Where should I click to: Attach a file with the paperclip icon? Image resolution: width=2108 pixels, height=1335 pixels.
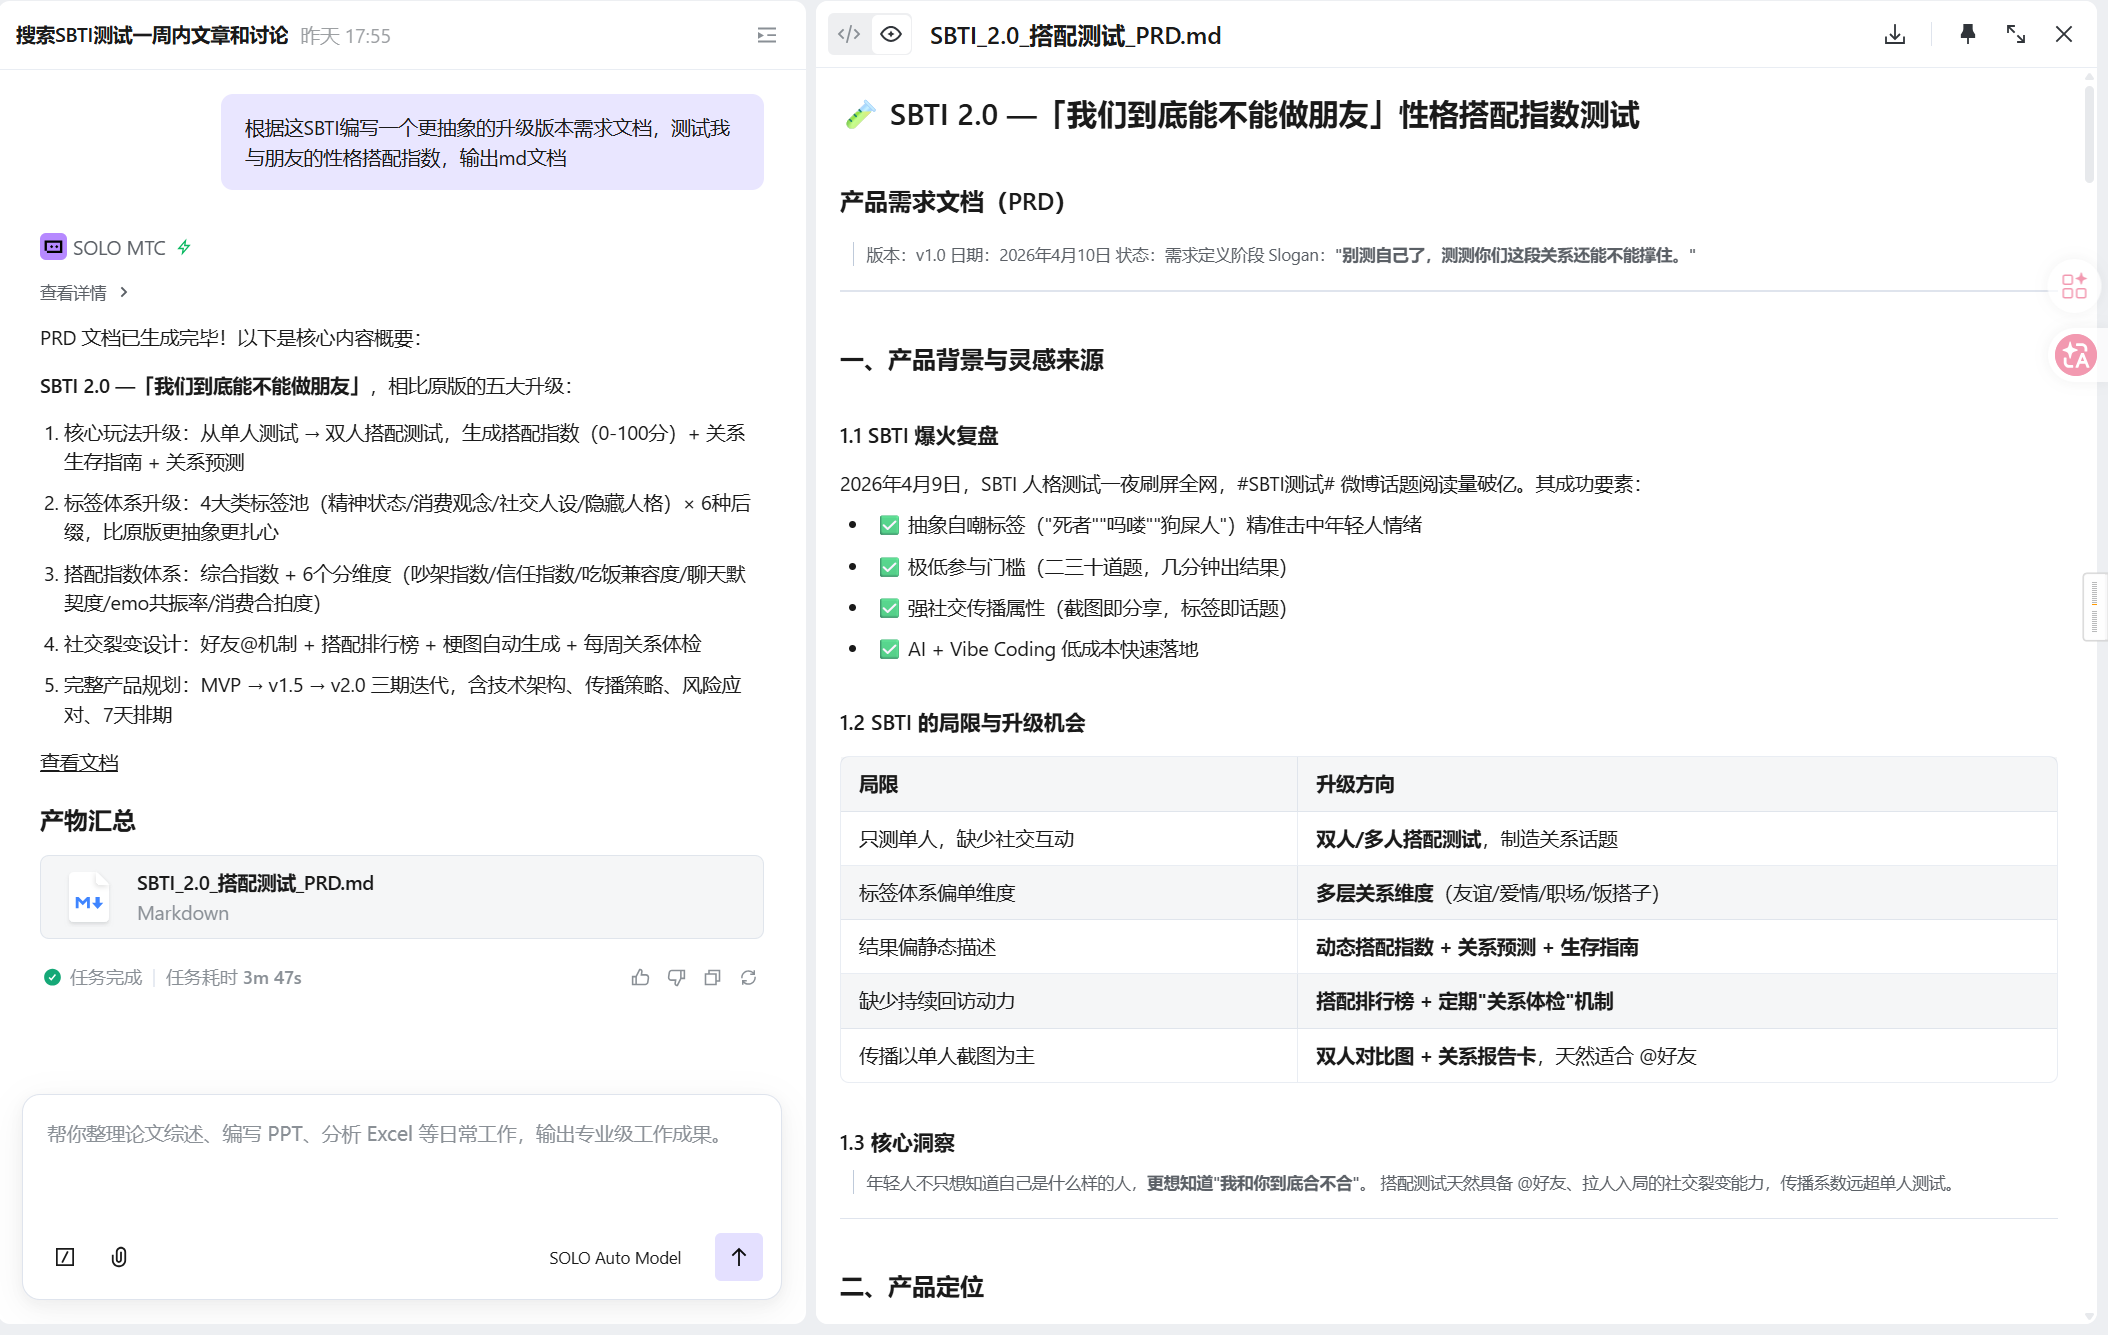(x=119, y=1257)
